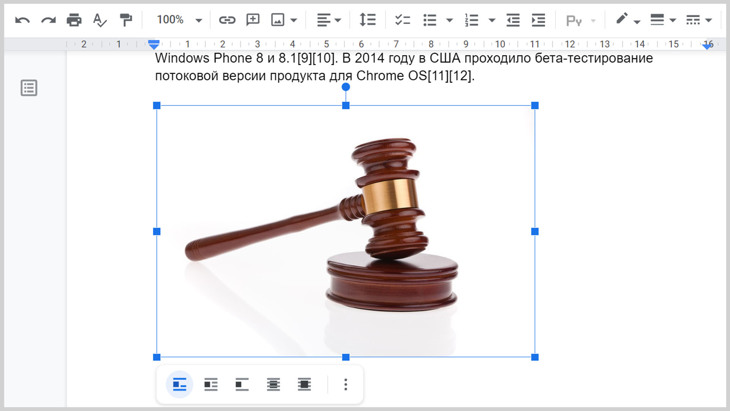Image resolution: width=730 pixels, height=411 pixels.
Task: Open the image options three-dot menu
Action: (345, 384)
